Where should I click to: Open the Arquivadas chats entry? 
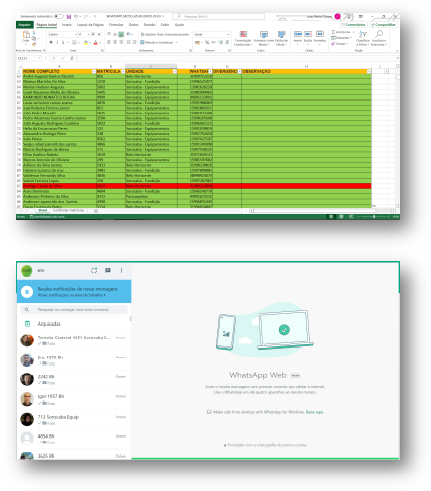pos(74,324)
